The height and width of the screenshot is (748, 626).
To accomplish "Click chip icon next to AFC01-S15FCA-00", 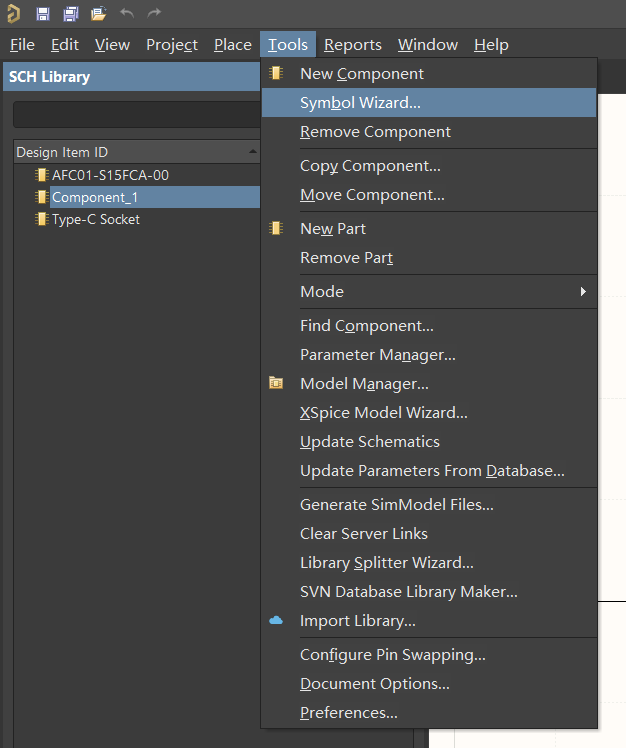I will point(41,175).
